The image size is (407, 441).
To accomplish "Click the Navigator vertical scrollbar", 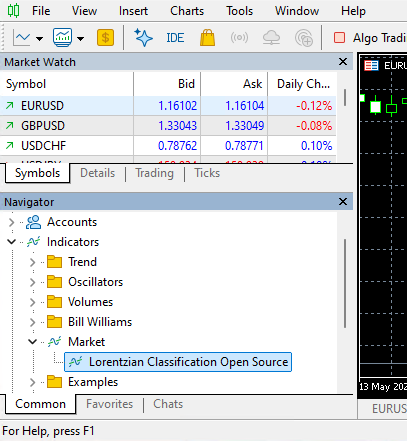I will 345,283.
